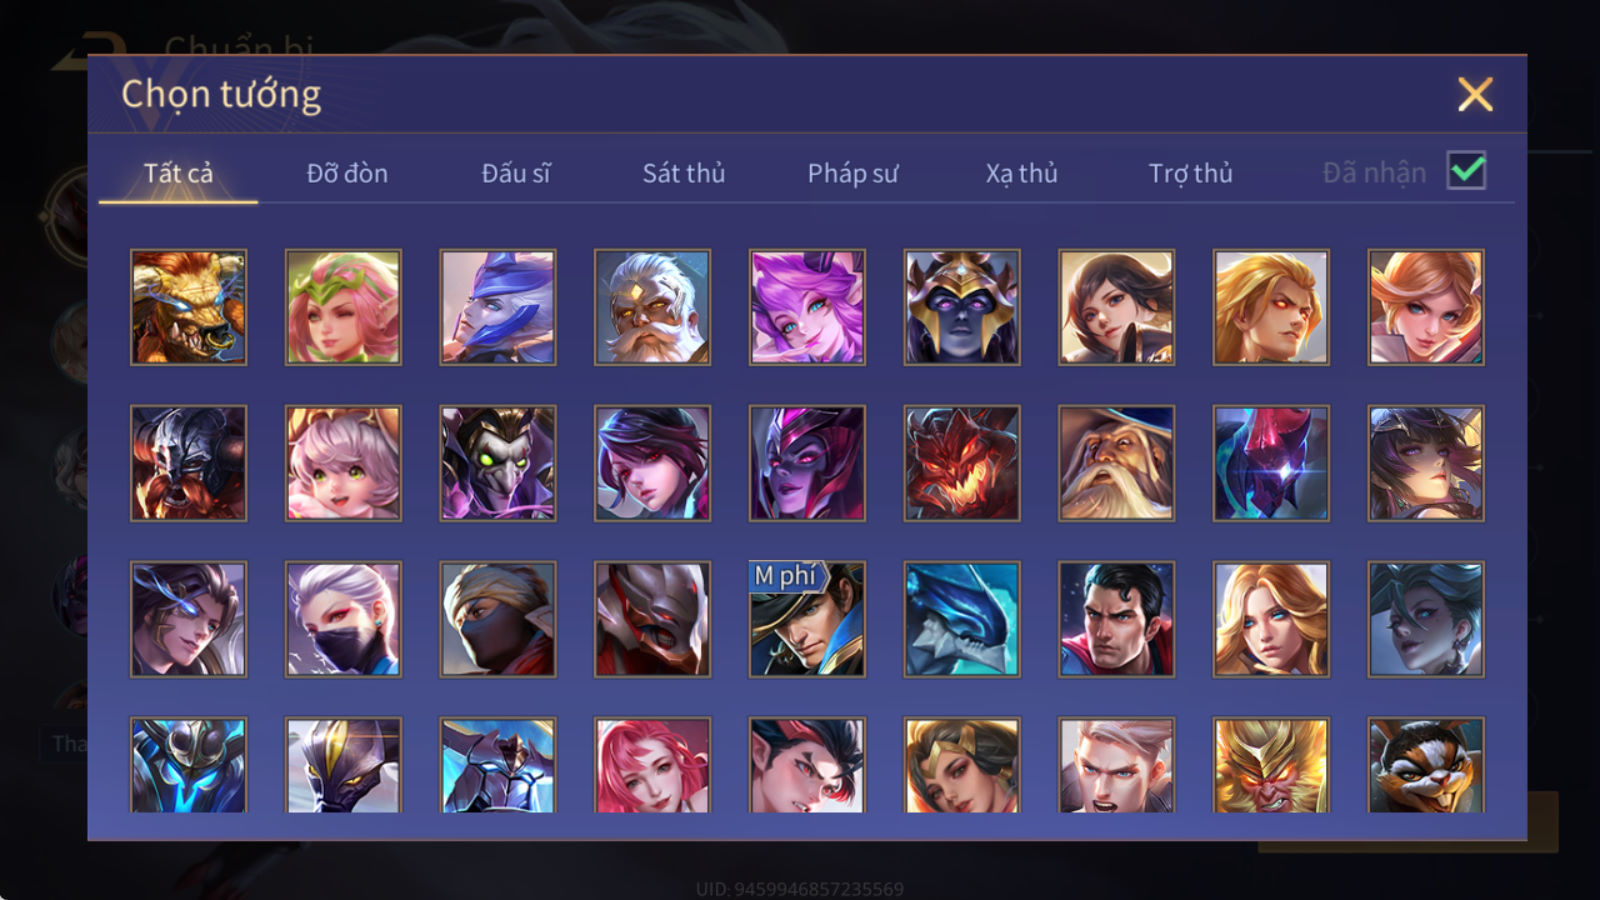Pick the masked ninja with white hair
Image resolution: width=1600 pixels, height=900 pixels.
click(x=343, y=619)
